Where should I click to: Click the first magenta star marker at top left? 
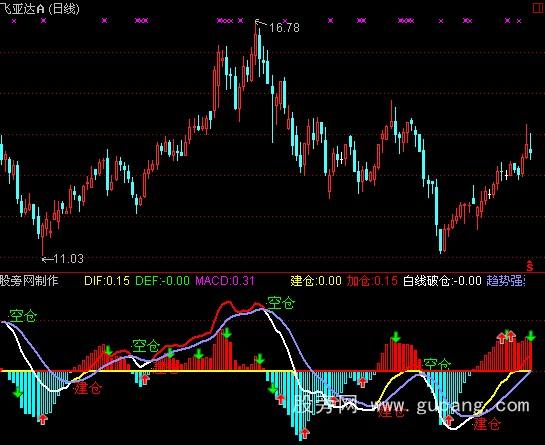(x=14, y=21)
